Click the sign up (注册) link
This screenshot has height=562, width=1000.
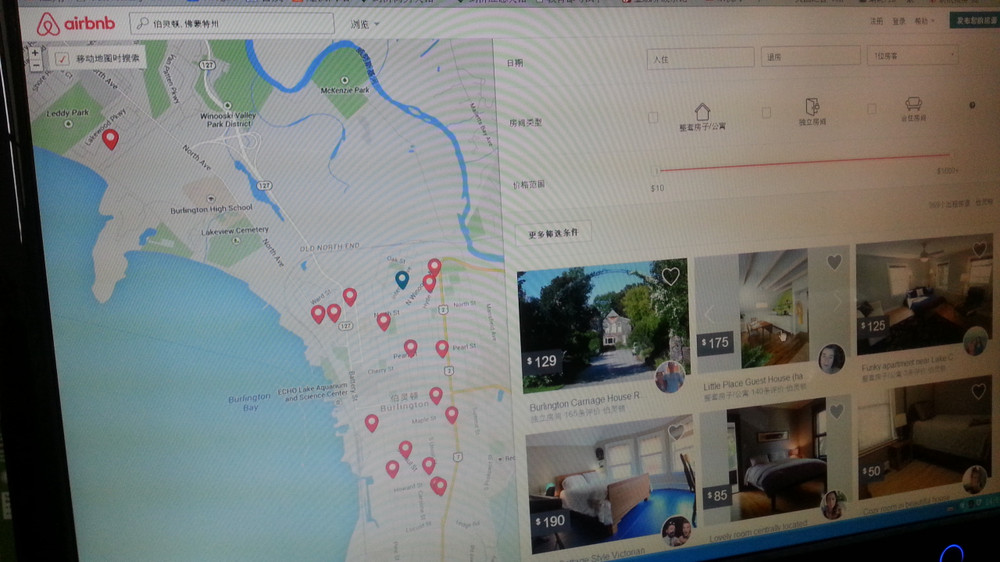876,20
